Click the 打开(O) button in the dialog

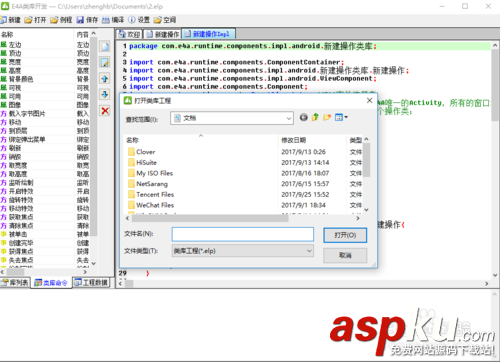tap(345, 235)
